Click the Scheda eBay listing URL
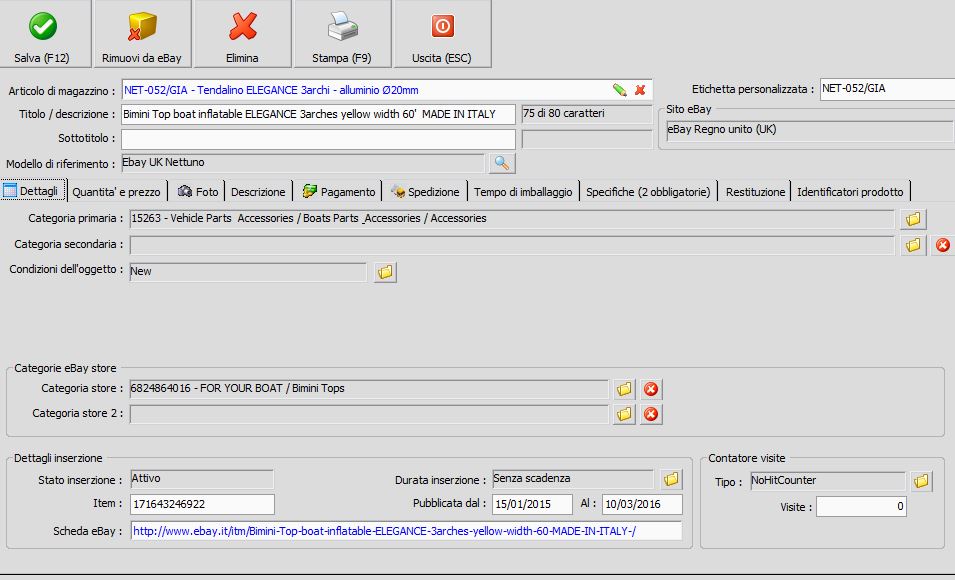The image size is (955, 580). tap(384, 531)
